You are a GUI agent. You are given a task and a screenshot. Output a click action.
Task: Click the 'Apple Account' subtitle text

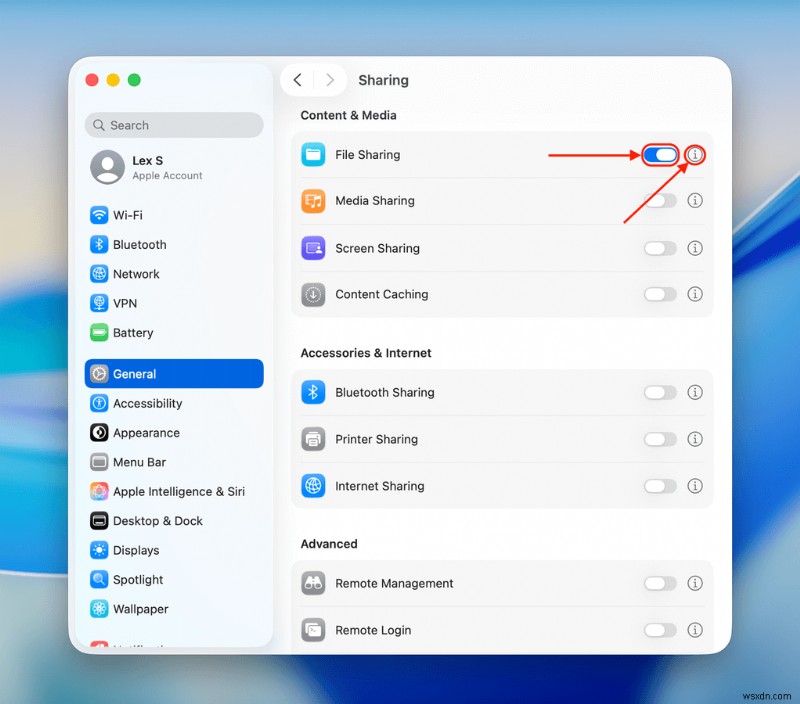pos(167,175)
